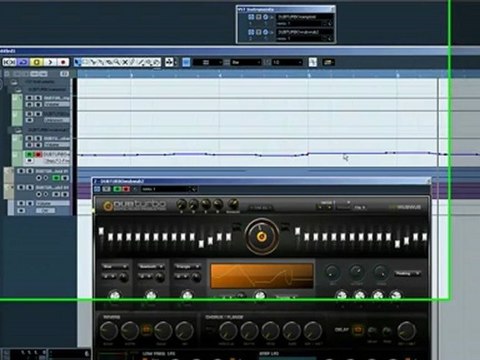Image resolution: width=480 pixels, height=360 pixels.
Task: Open the preset dropdown in plugin window header
Action: coord(169,189)
